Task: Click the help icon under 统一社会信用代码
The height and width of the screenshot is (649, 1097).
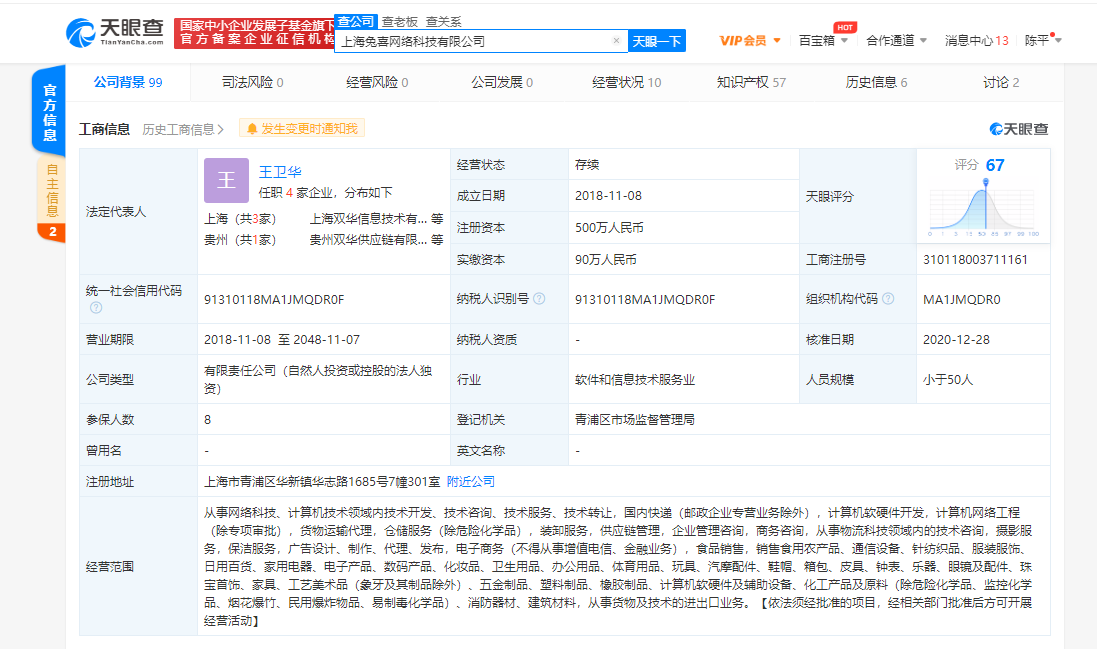Action: click(96, 308)
